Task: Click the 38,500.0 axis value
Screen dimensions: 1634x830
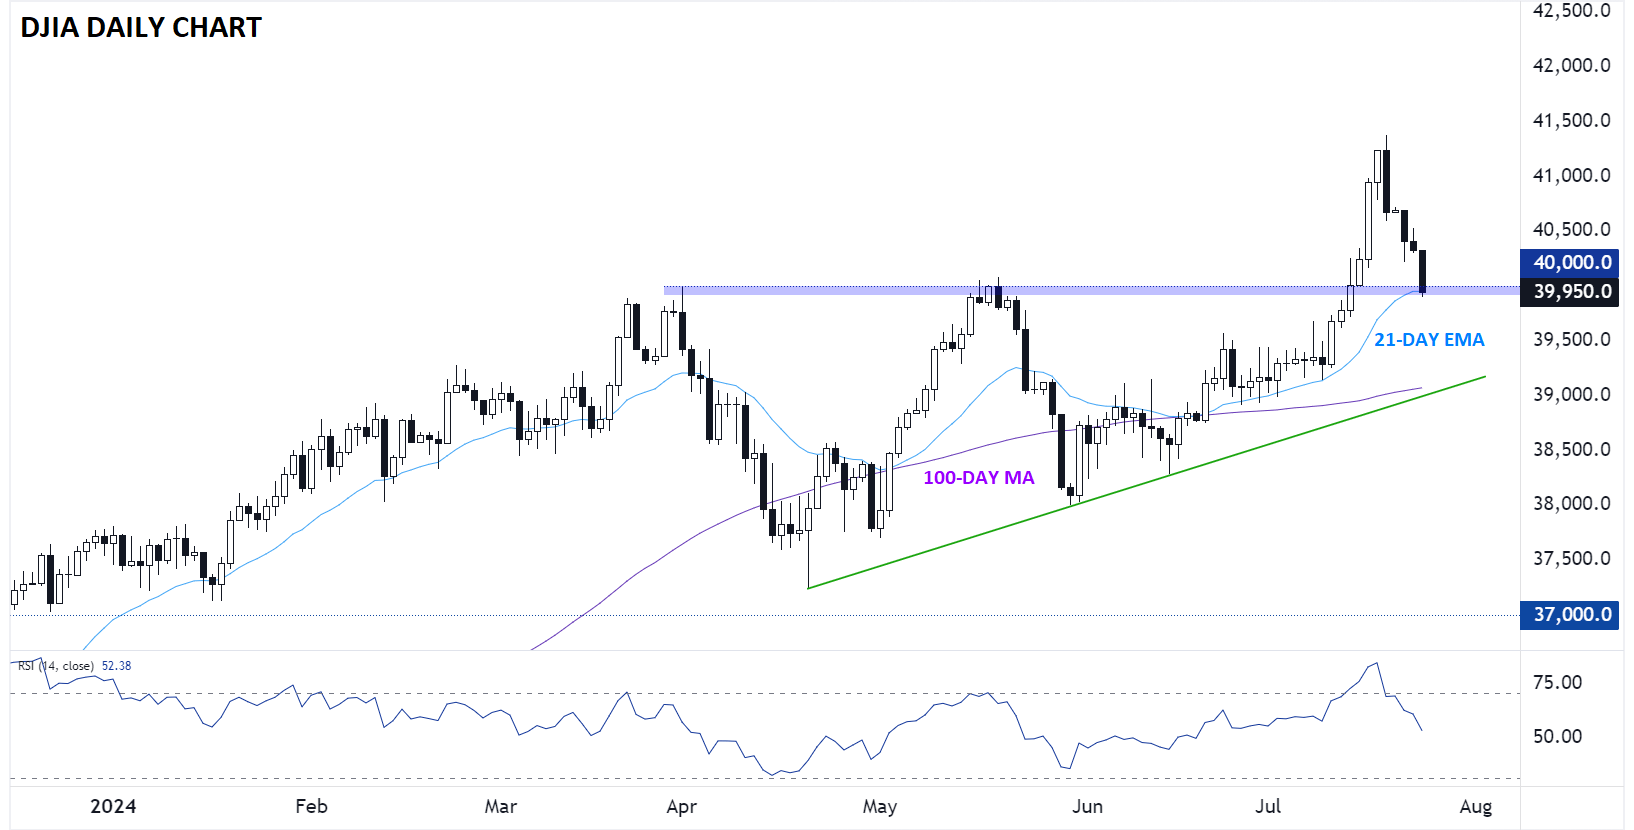Action: click(1571, 449)
